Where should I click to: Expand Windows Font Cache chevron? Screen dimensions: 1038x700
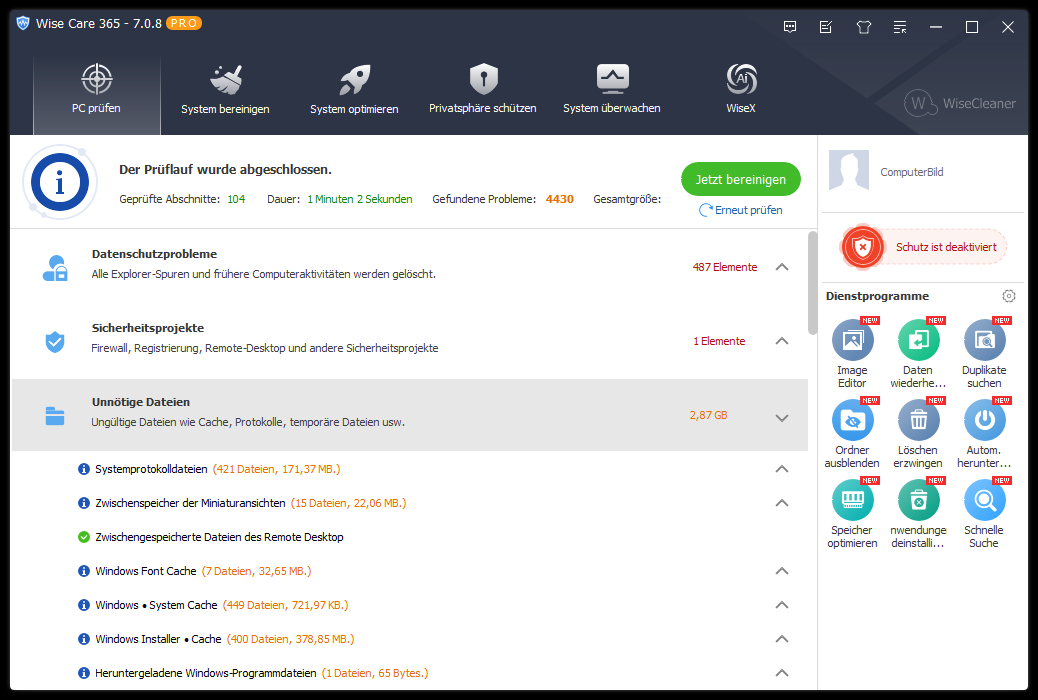pyautogui.click(x=782, y=571)
